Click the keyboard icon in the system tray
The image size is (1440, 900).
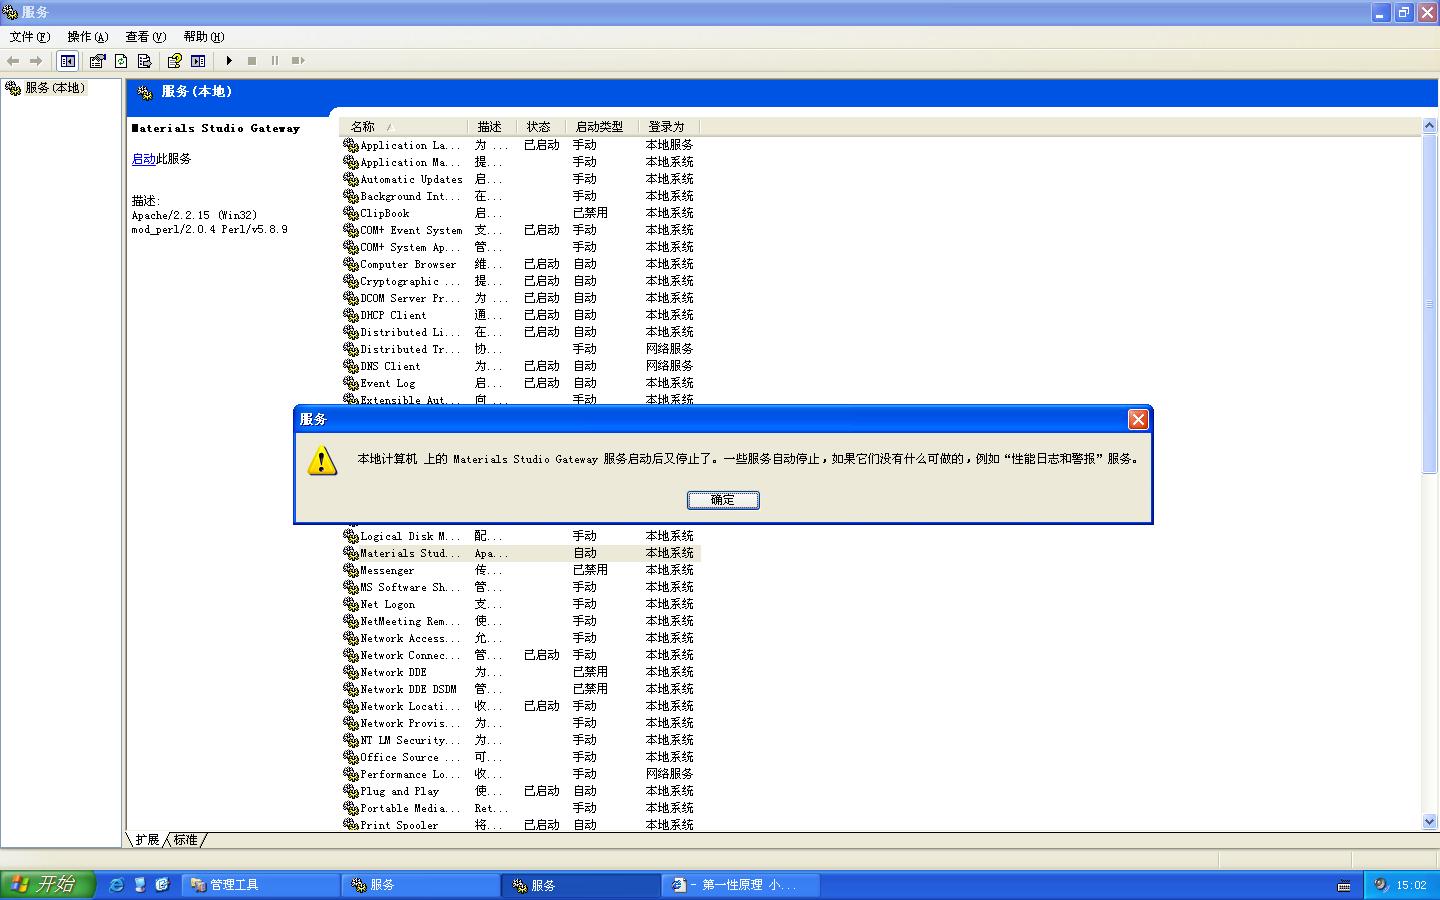[1344, 885]
